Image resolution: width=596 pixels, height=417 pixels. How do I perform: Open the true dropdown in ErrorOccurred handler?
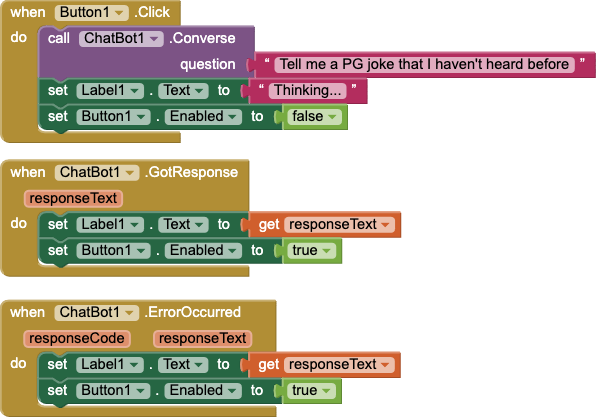pyautogui.click(x=311, y=390)
